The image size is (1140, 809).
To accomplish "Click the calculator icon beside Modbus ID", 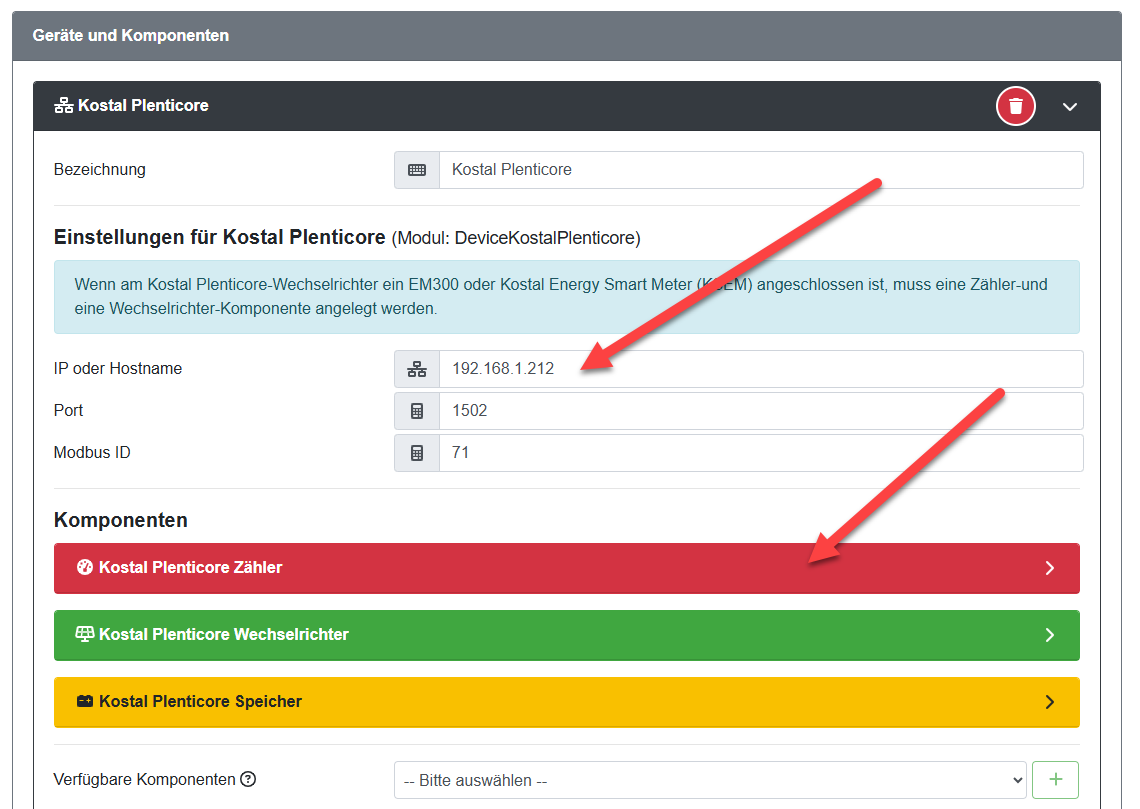I will point(417,454).
